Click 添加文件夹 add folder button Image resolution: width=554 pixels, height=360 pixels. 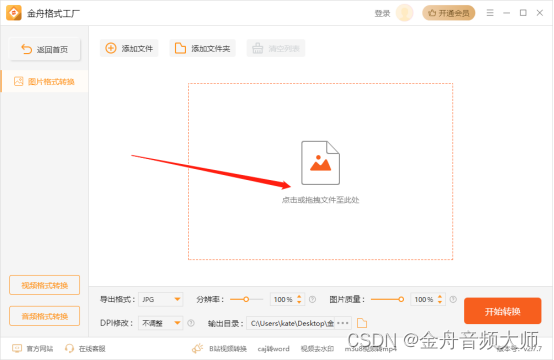tap(202, 48)
